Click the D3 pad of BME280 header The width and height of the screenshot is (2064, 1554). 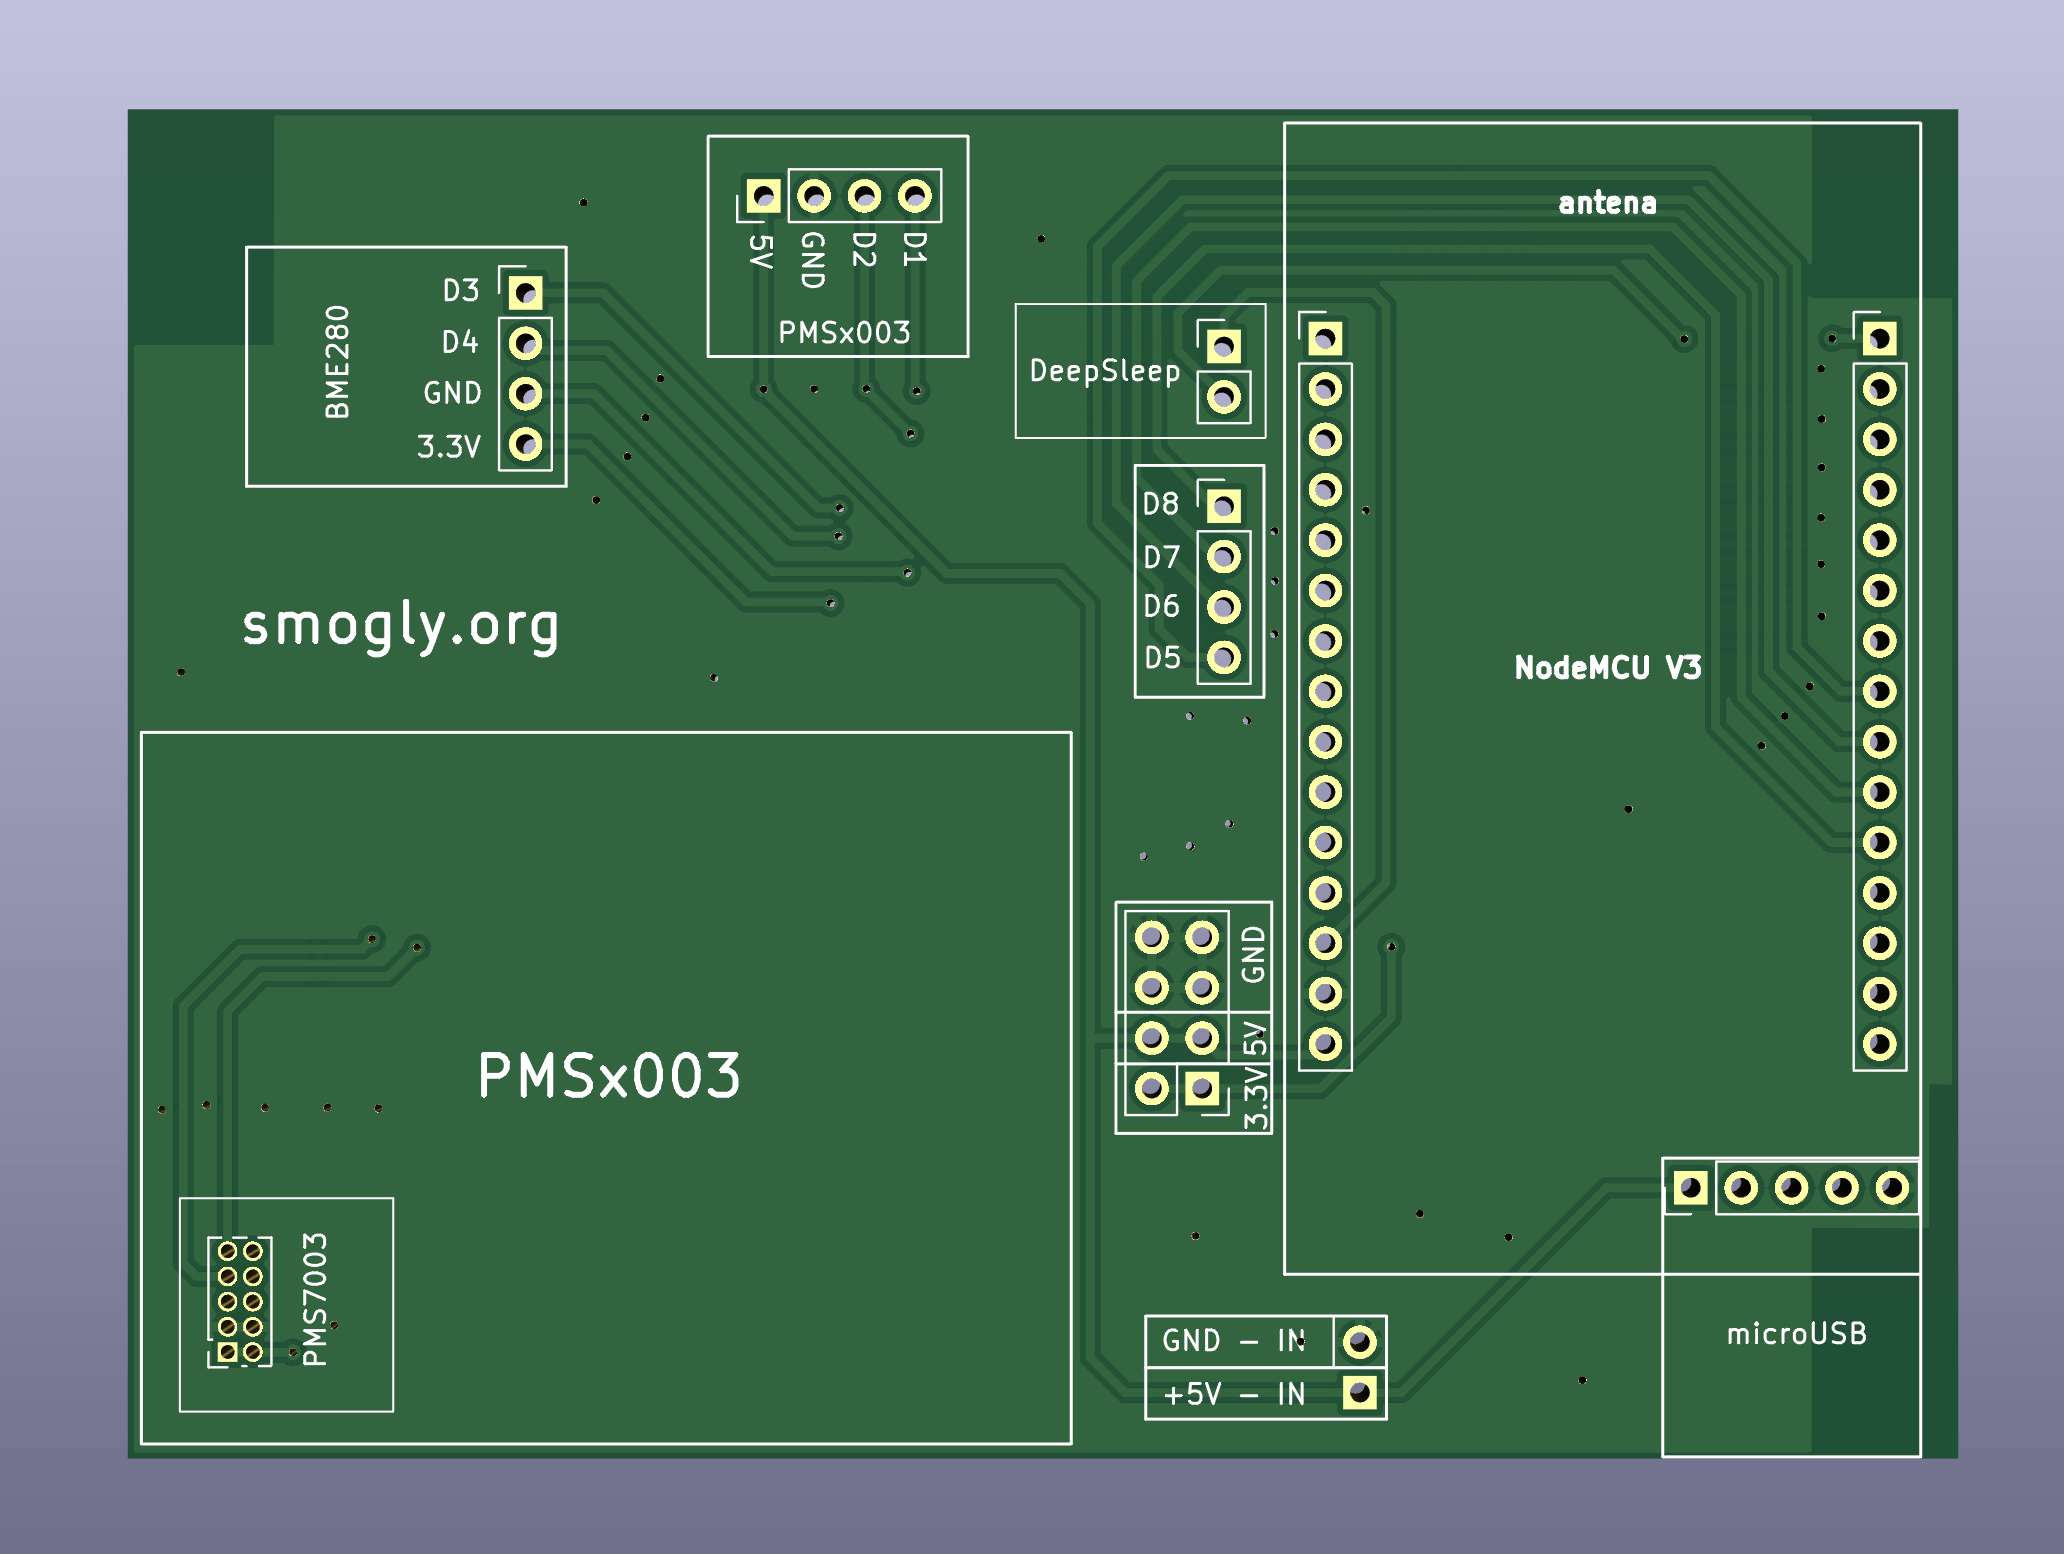(x=525, y=293)
